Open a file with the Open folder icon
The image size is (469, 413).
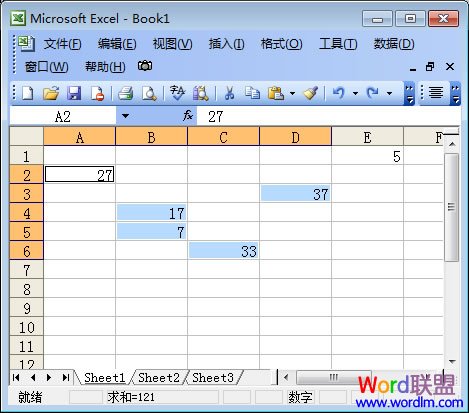[x=51, y=93]
